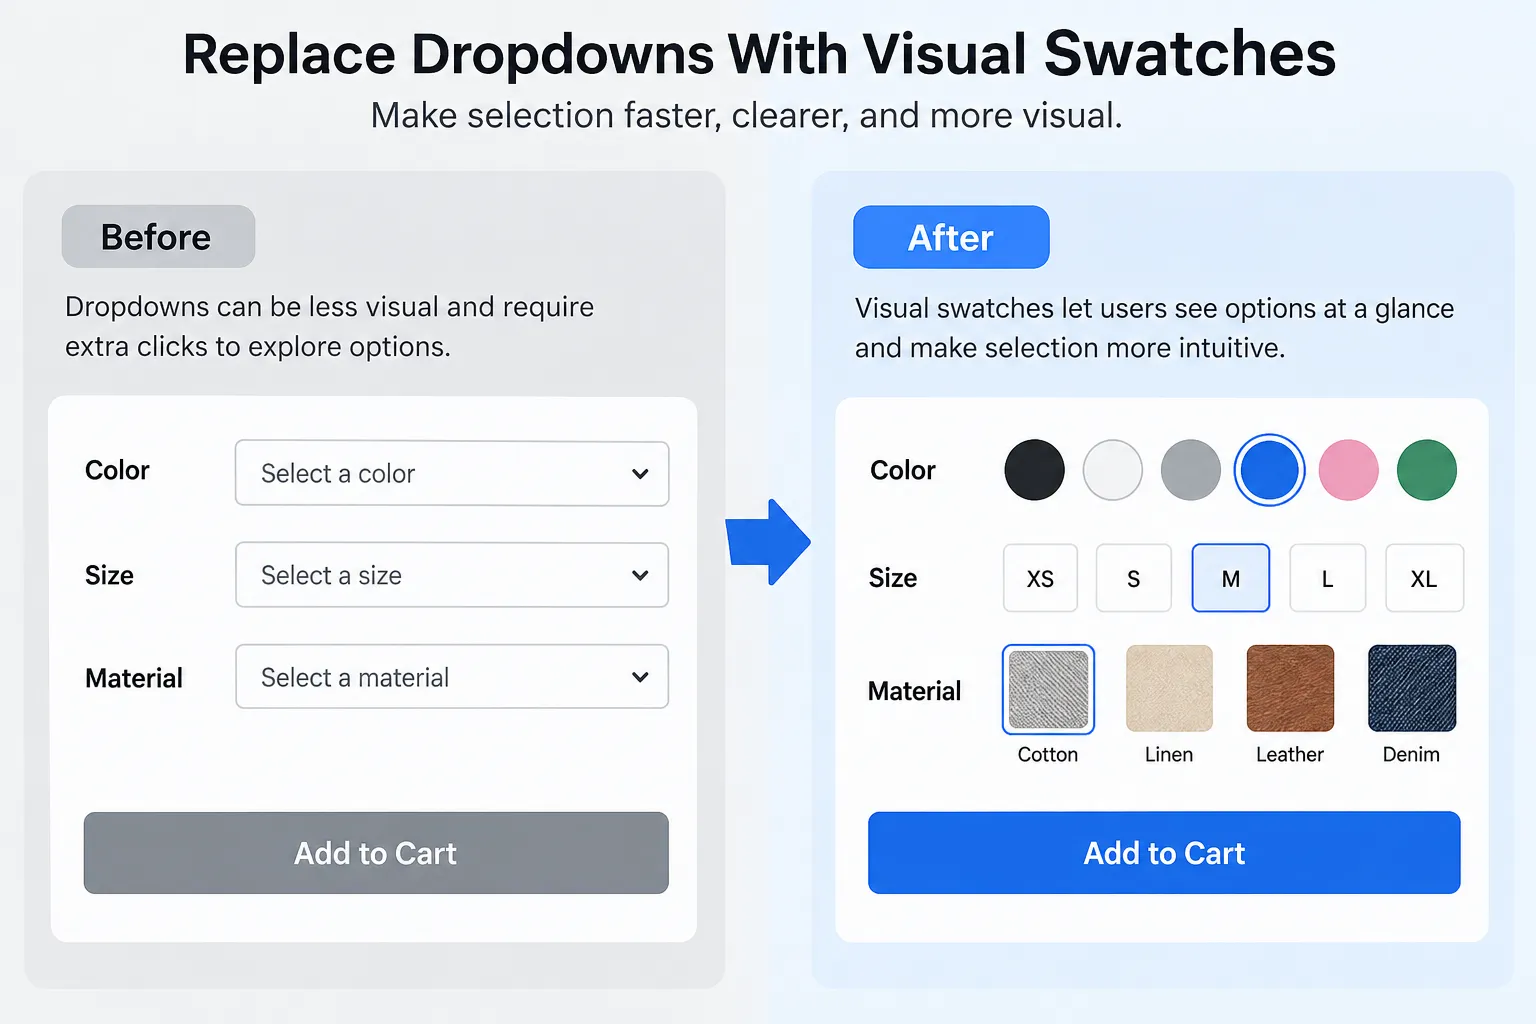The height and width of the screenshot is (1024, 1536).
Task: Click the 'Make selection faster, clearer' subtitle
Action: point(746,116)
